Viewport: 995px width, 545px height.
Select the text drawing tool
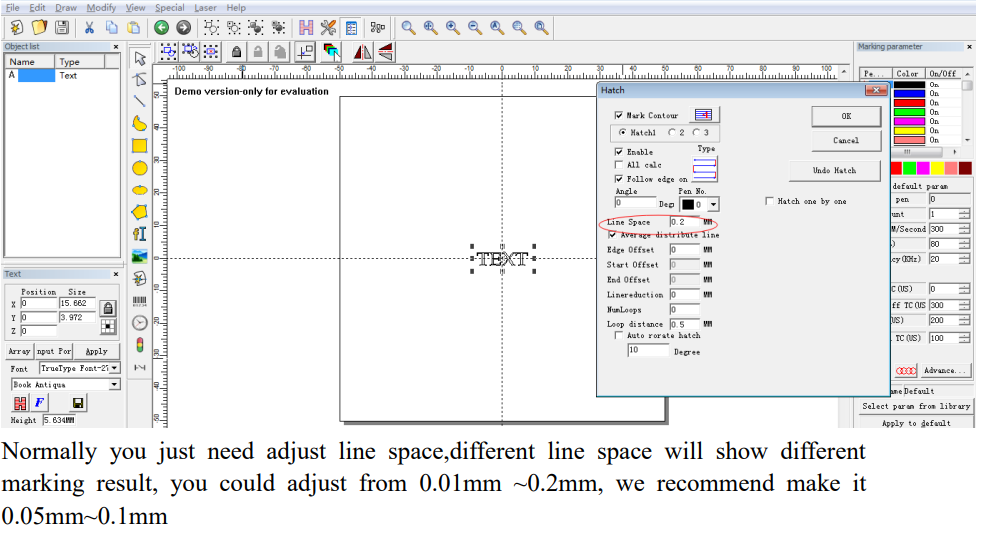pos(140,234)
